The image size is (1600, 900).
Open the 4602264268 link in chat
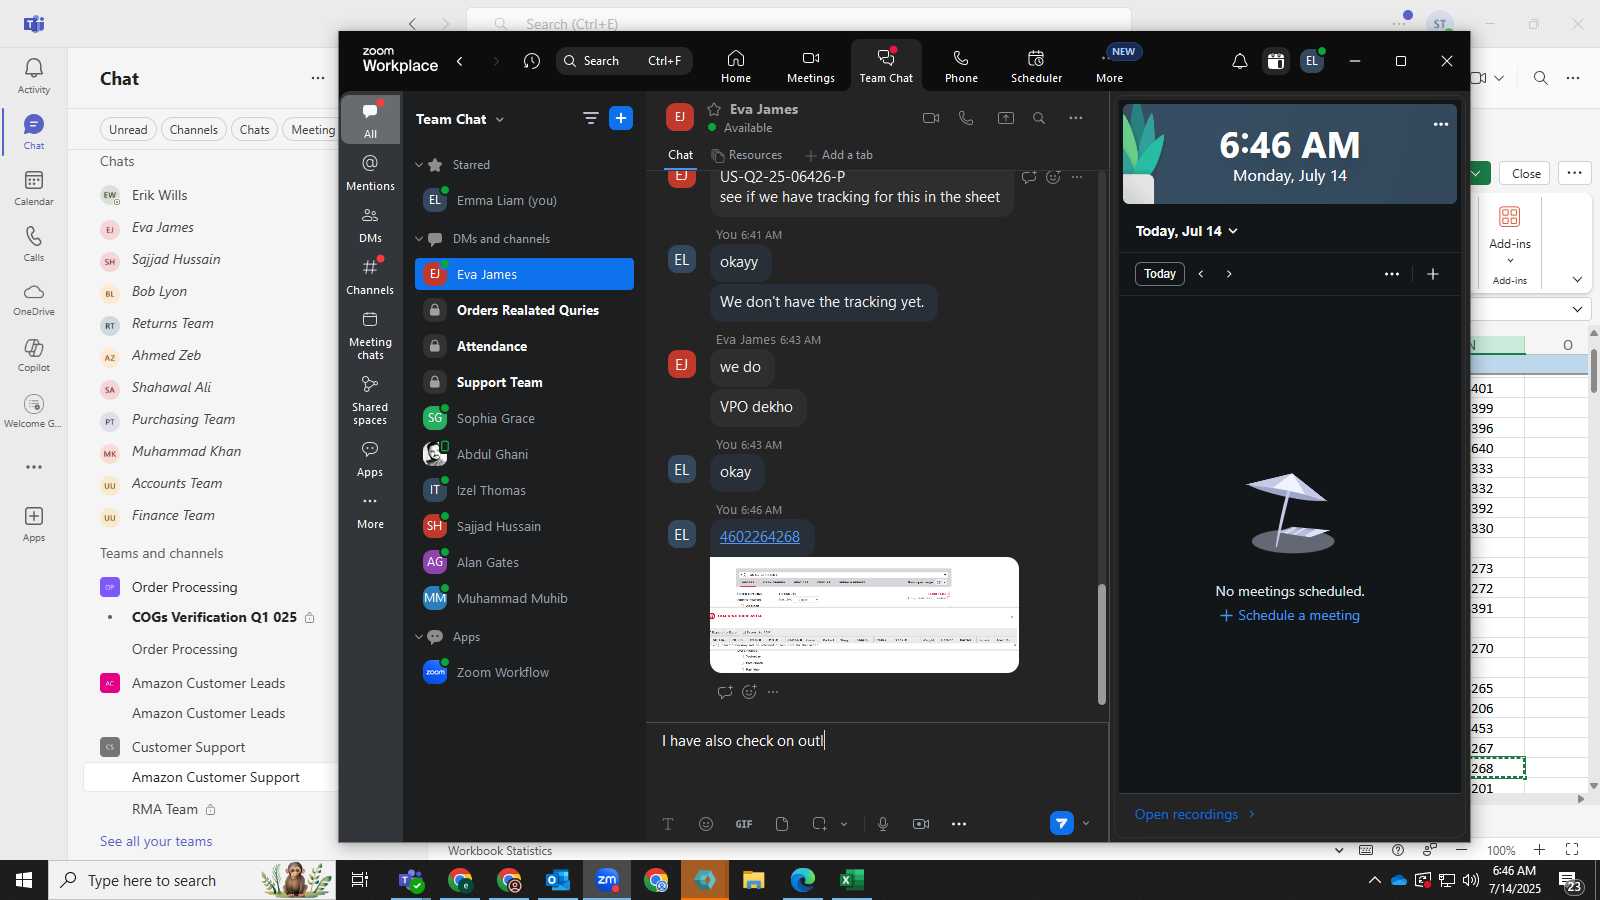(760, 537)
